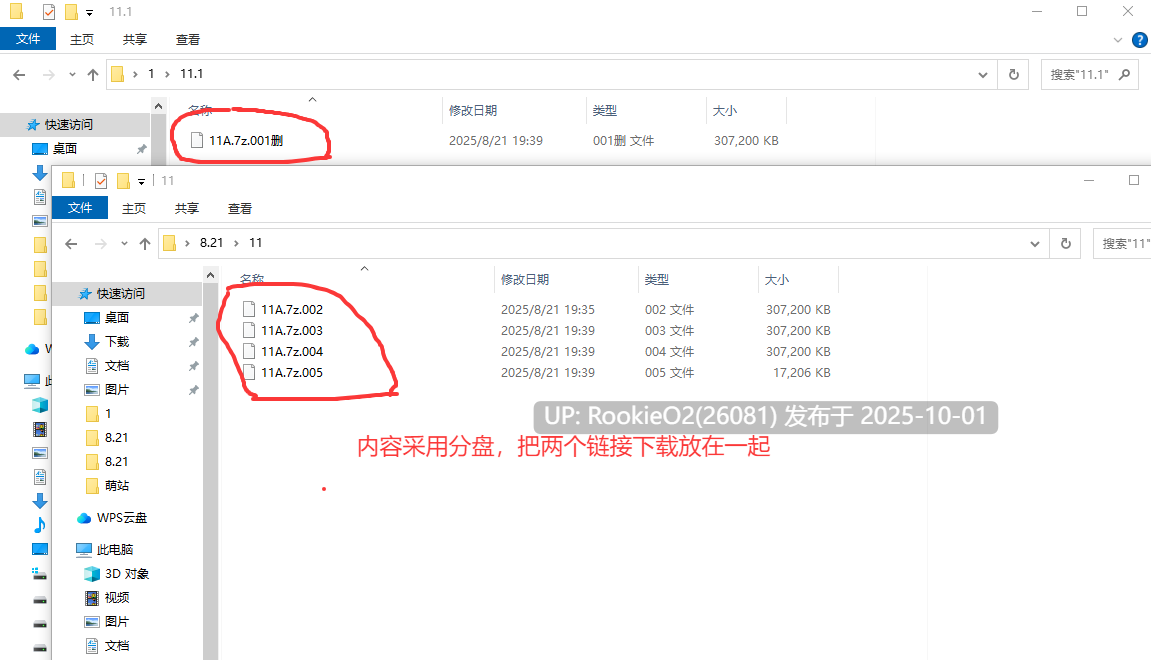Sort by 类型 column in 11.1 window
The height and width of the screenshot is (660, 1151).
coord(605,111)
